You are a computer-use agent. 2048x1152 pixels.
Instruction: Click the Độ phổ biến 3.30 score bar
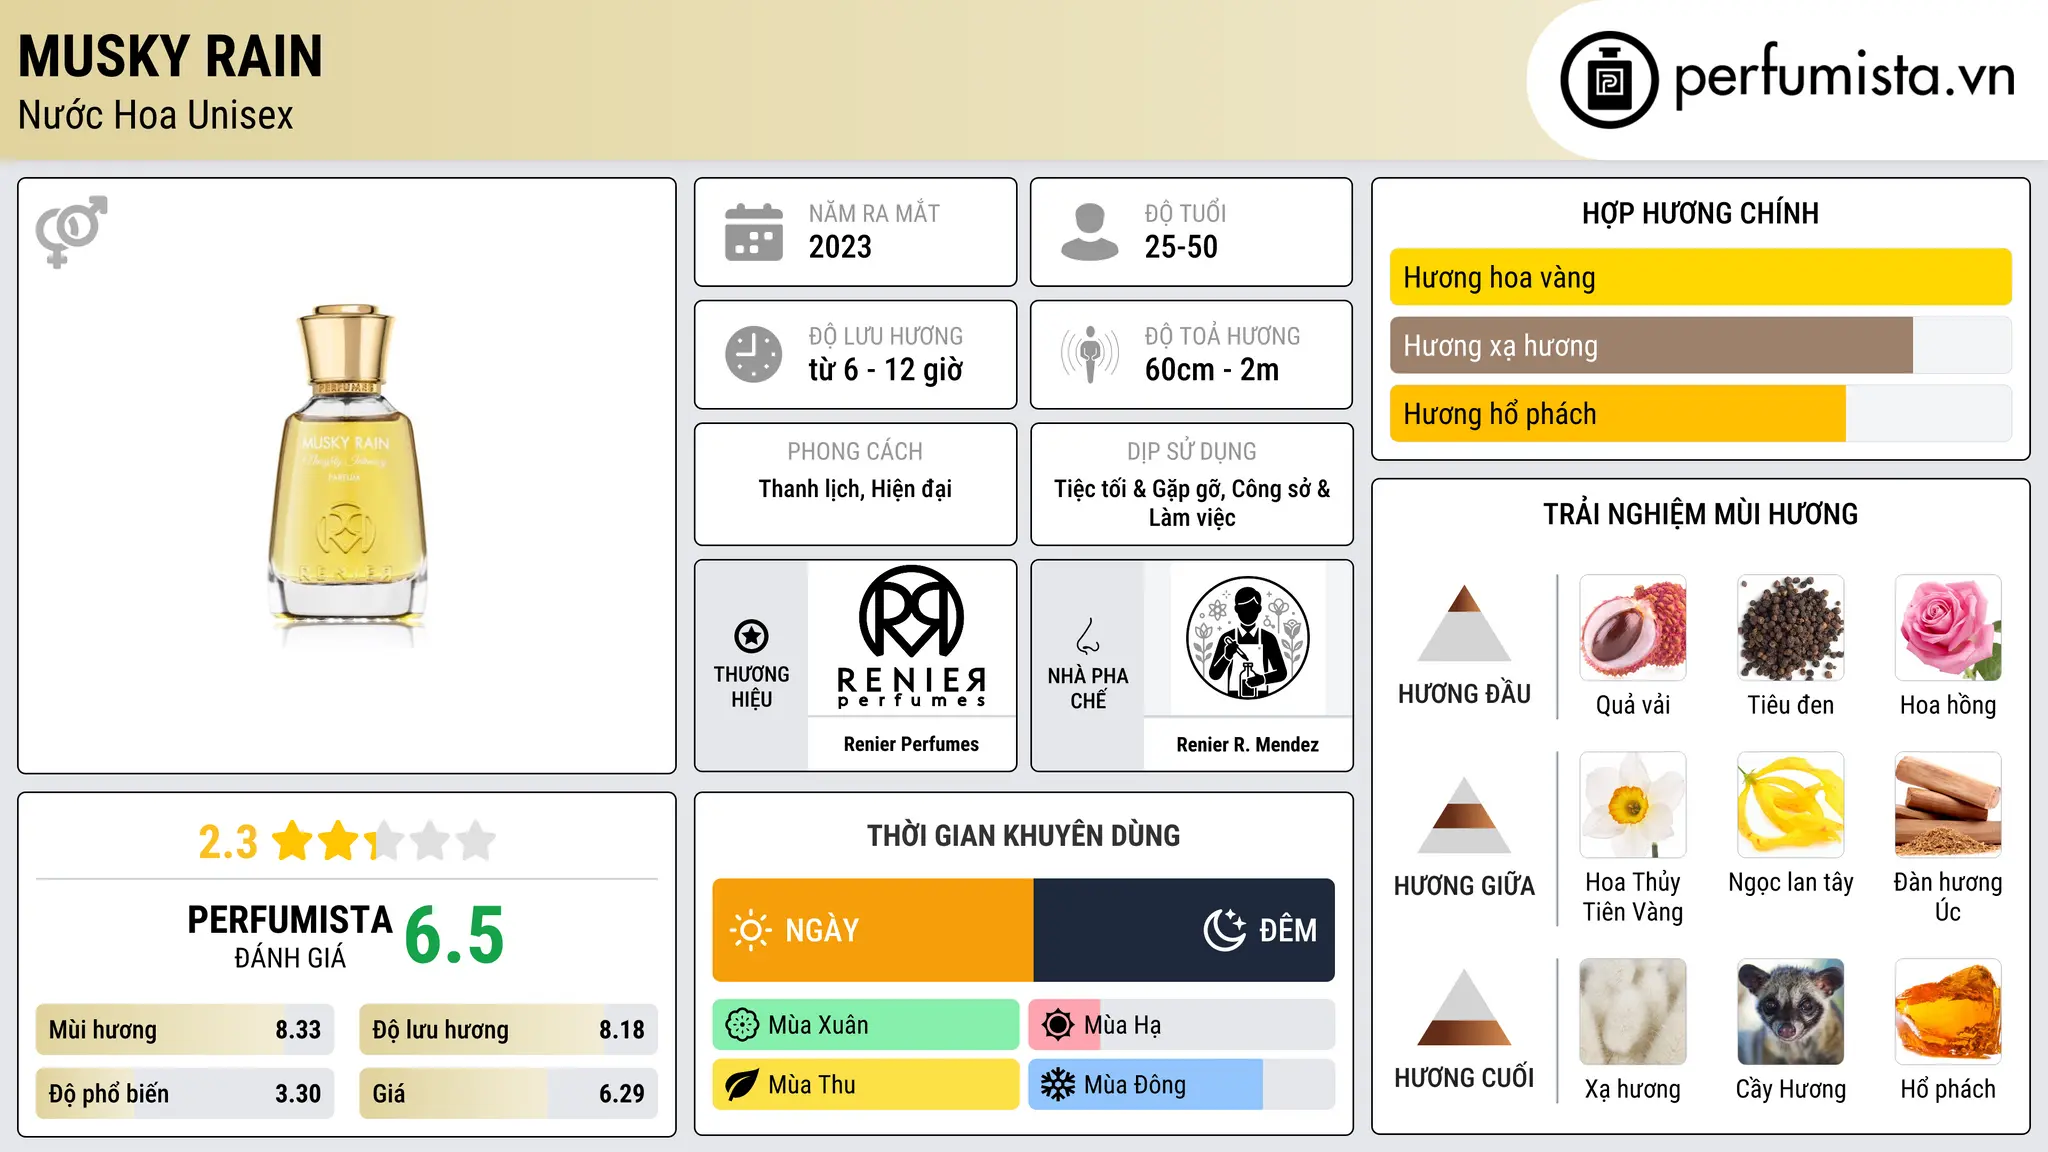pyautogui.click(x=185, y=1093)
